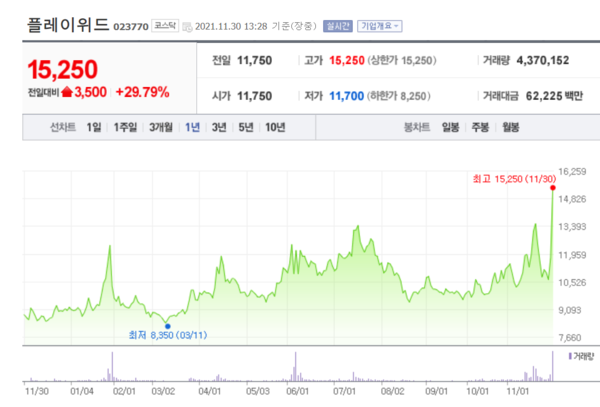Viewport: 600px width, 407px height.
Task: Click the 거래량 legend marker in volume chart
Action: click(x=570, y=357)
